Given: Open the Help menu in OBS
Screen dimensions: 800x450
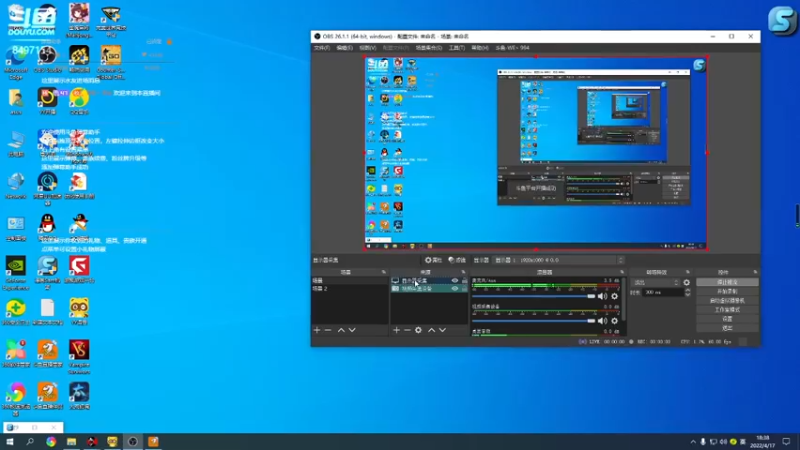Looking at the screenshot, I should [480, 48].
